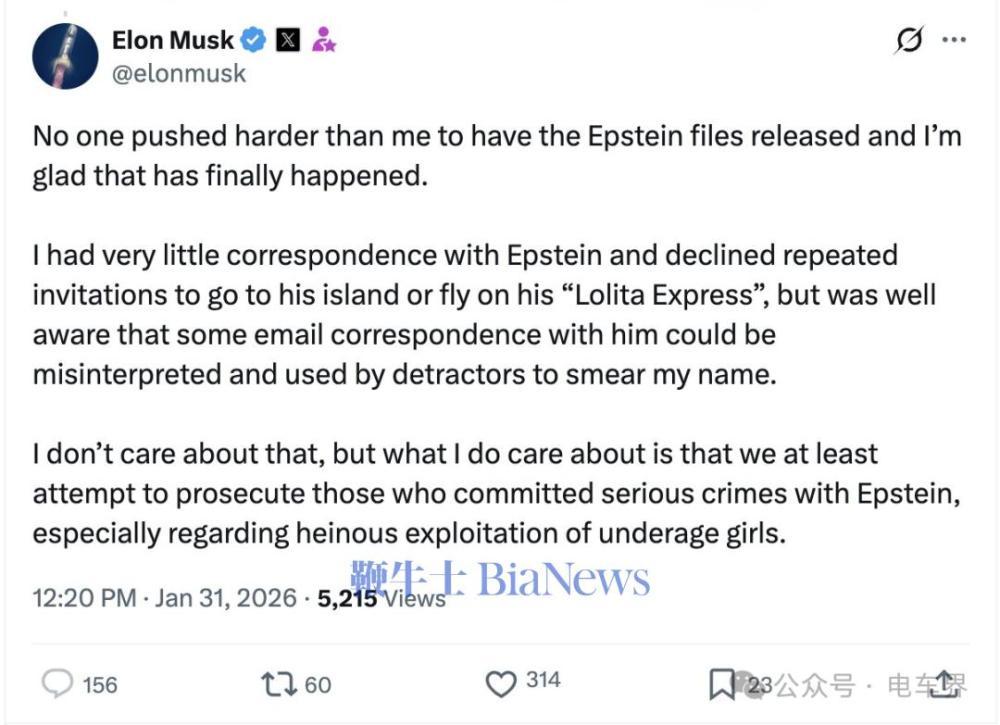1000x725 pixels.
Task: Click the @elonmusk handle
Action: 179,74
